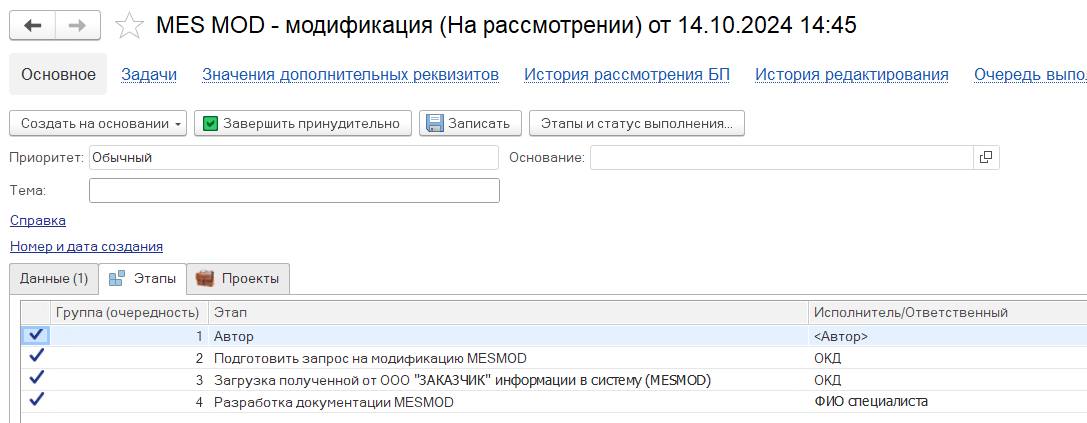The height and width of the screenshot is (423, 1087).
Task: Expand the Создать на основании dropdown
Action: point(98,123)
